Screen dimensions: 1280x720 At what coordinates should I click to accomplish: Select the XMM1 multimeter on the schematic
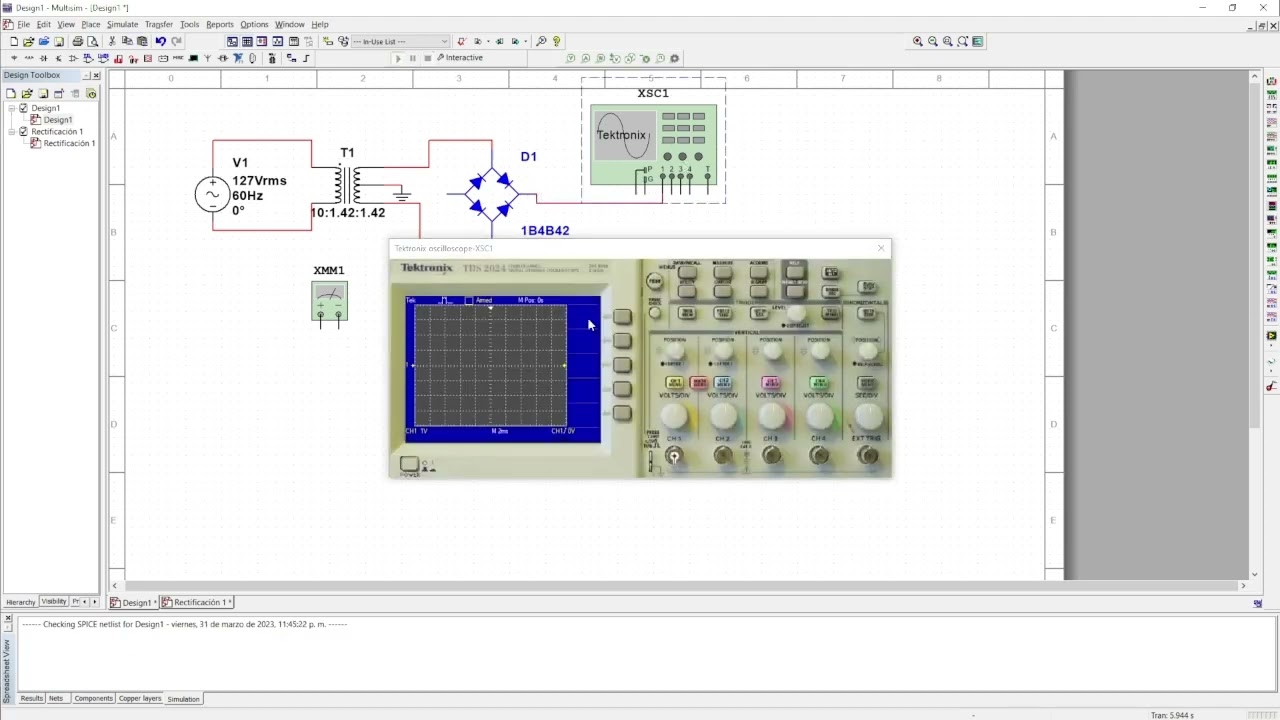point(329,301)
